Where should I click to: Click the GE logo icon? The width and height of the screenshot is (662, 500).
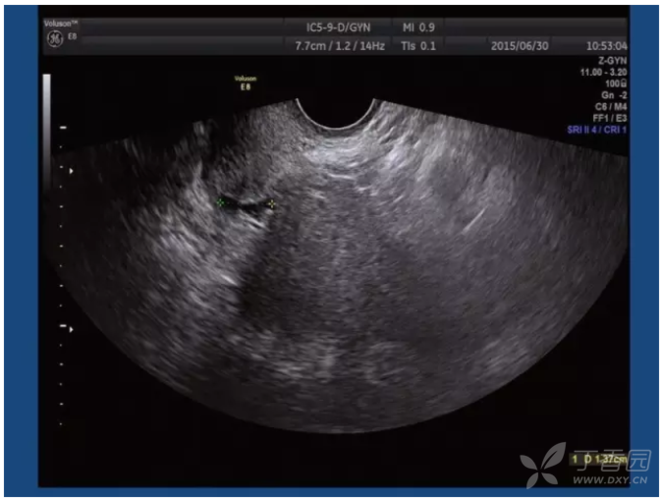click(x=55, y=39)
